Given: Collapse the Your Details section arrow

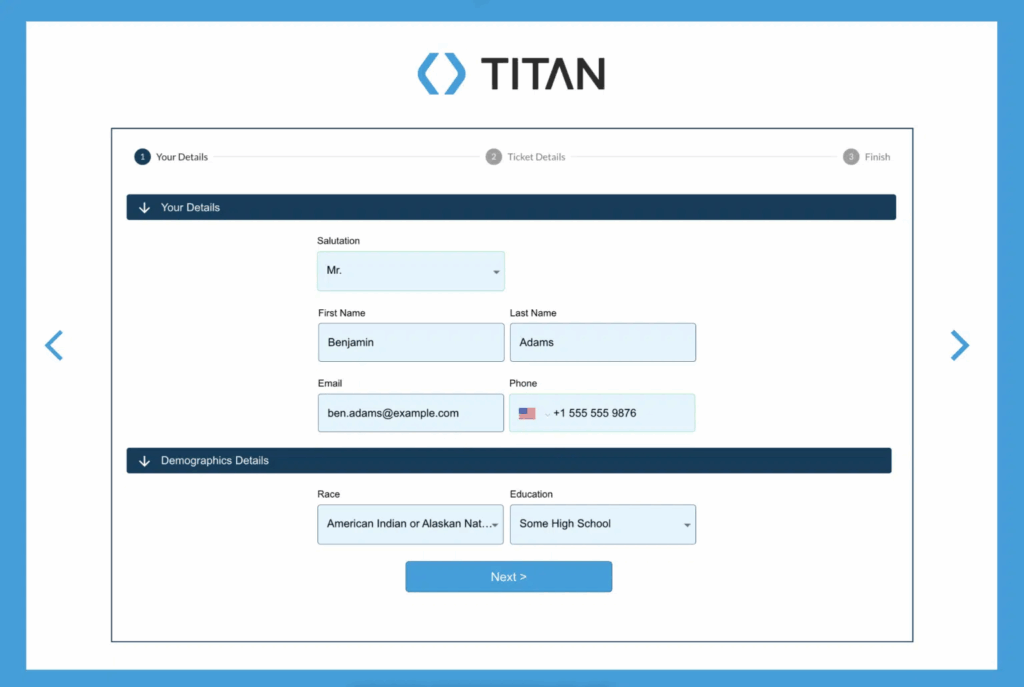Looking at the screenshot, I should (x=144, y=207).
